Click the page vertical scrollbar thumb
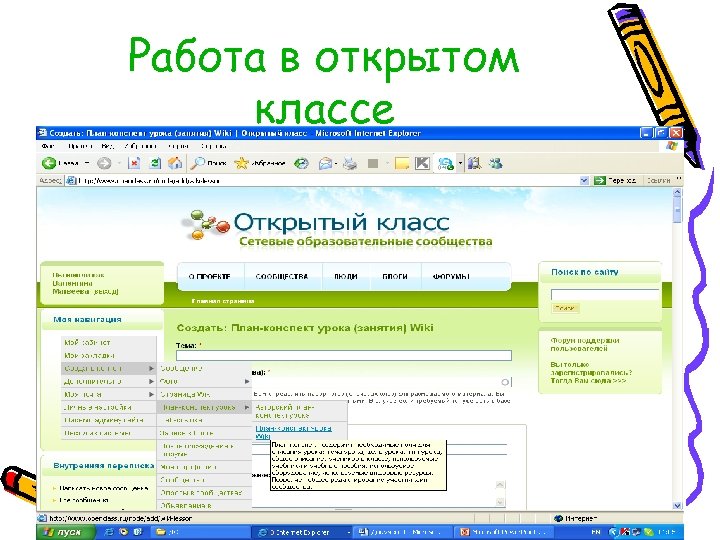Viewport: 720px width, 540px height. [677, 211]
